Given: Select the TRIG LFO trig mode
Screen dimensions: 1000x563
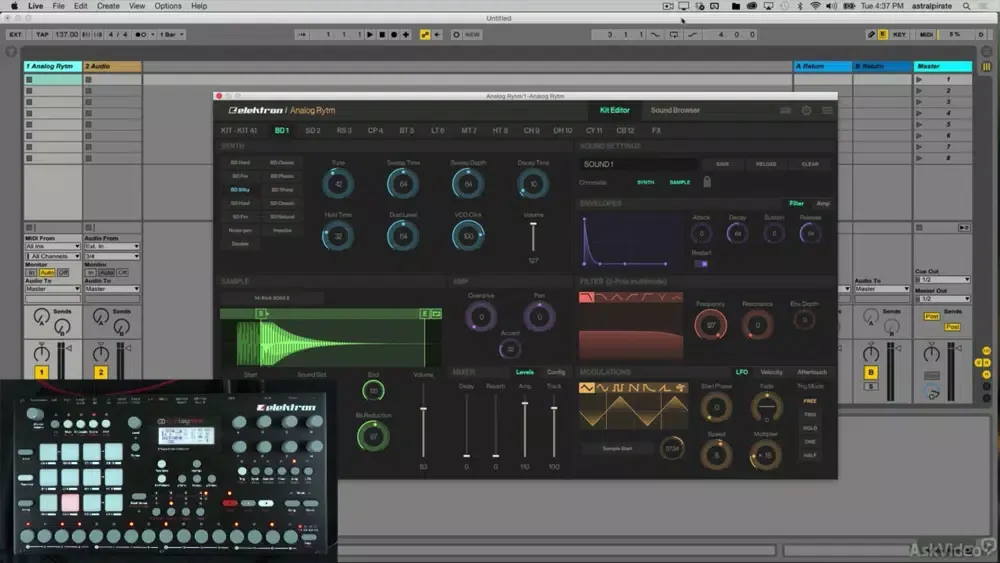Looking at the screenshot, I should 810,414.
